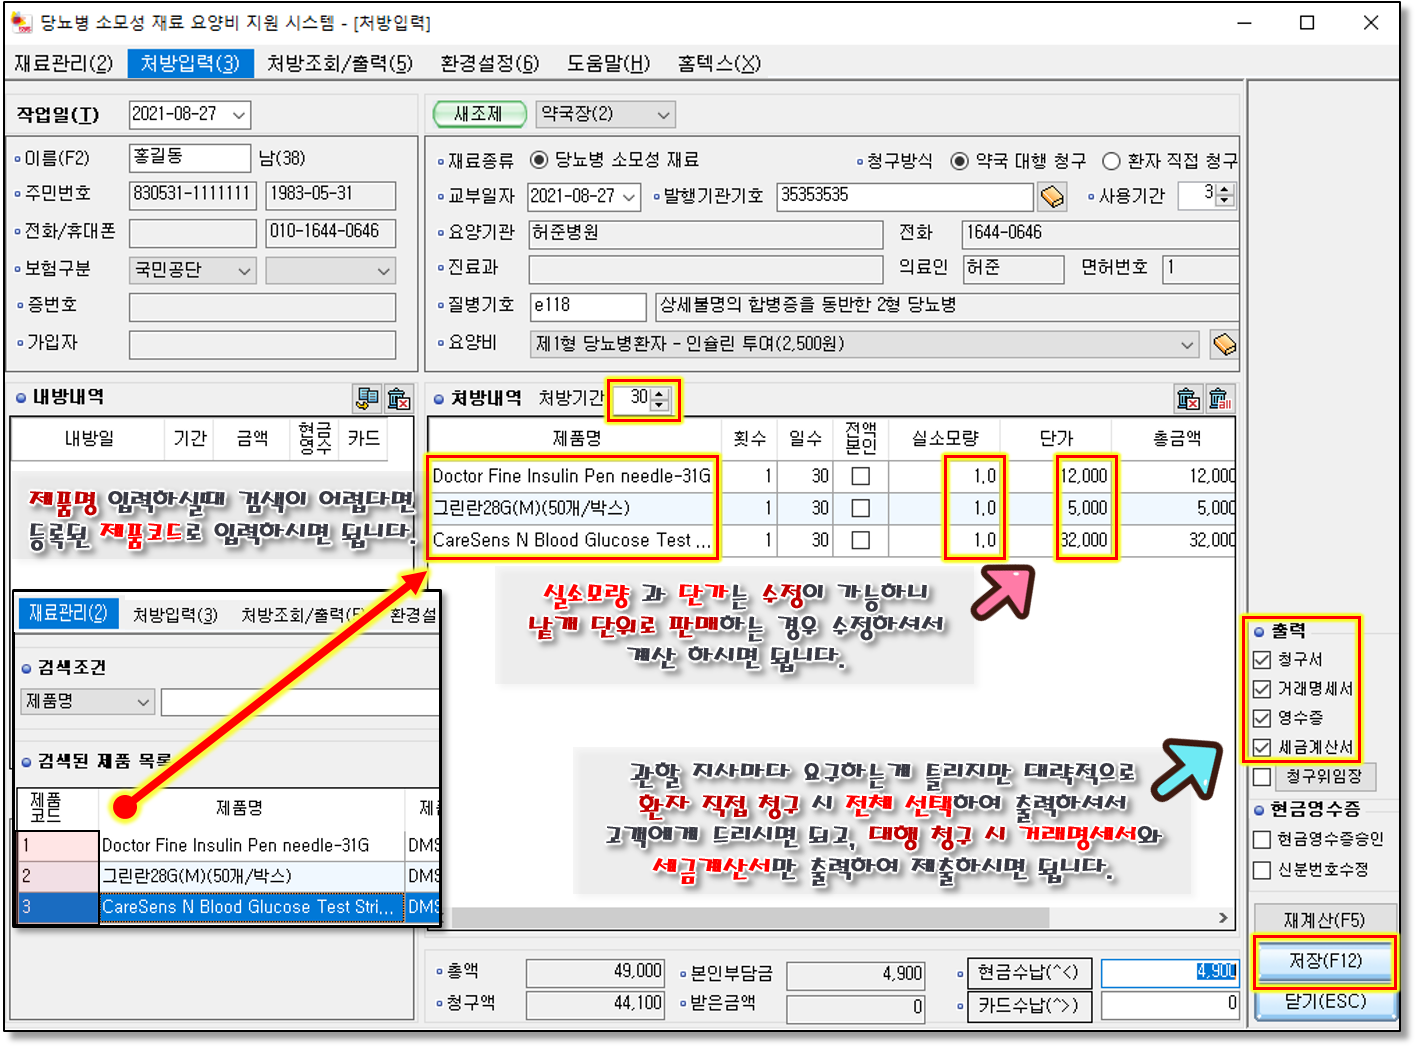This screenshot has height=1048, width=1417.
Task: Enable the 현금영수증승인 checkbox
Action: [1262, 839]
